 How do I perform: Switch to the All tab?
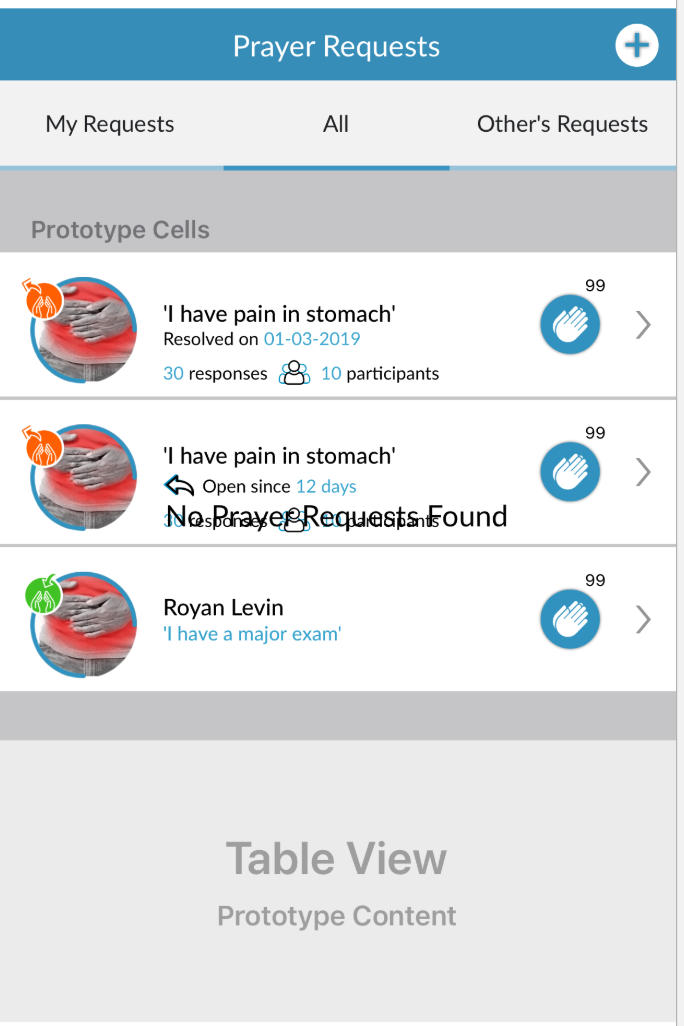coord(336,124)
